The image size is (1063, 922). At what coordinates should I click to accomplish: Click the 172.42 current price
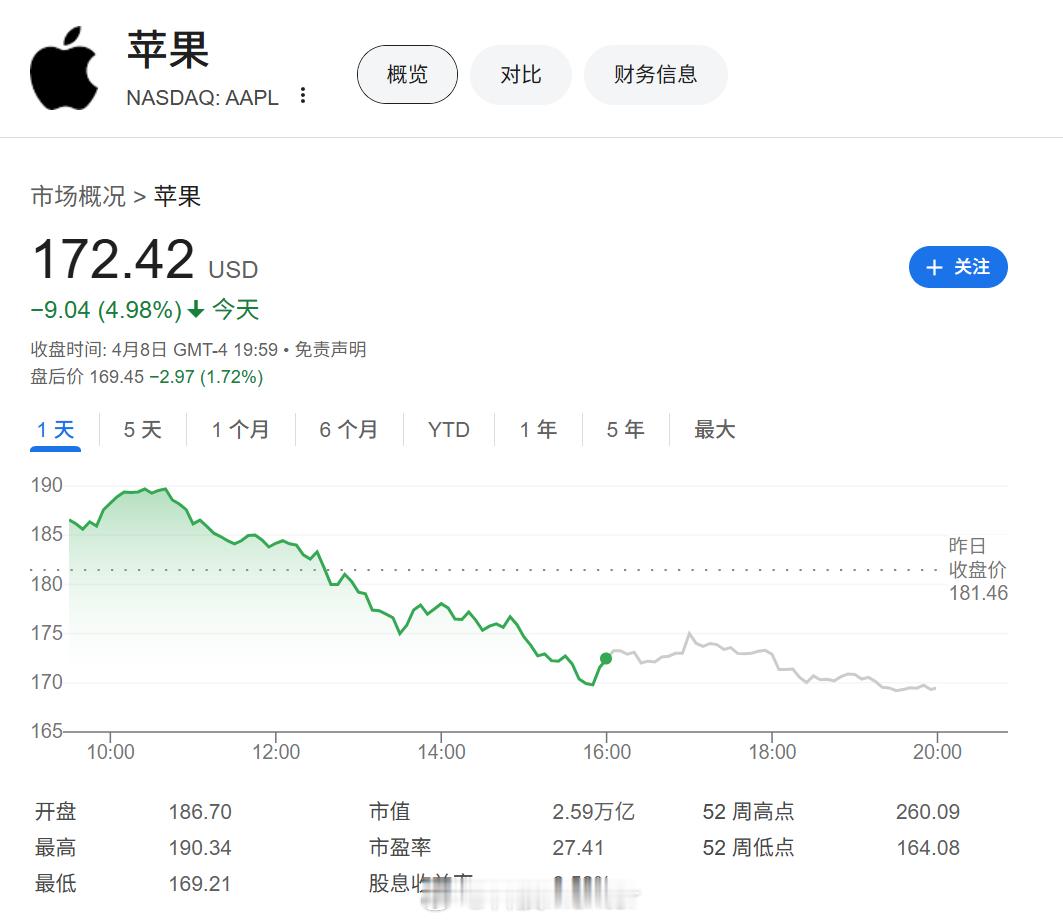(113, 259)
